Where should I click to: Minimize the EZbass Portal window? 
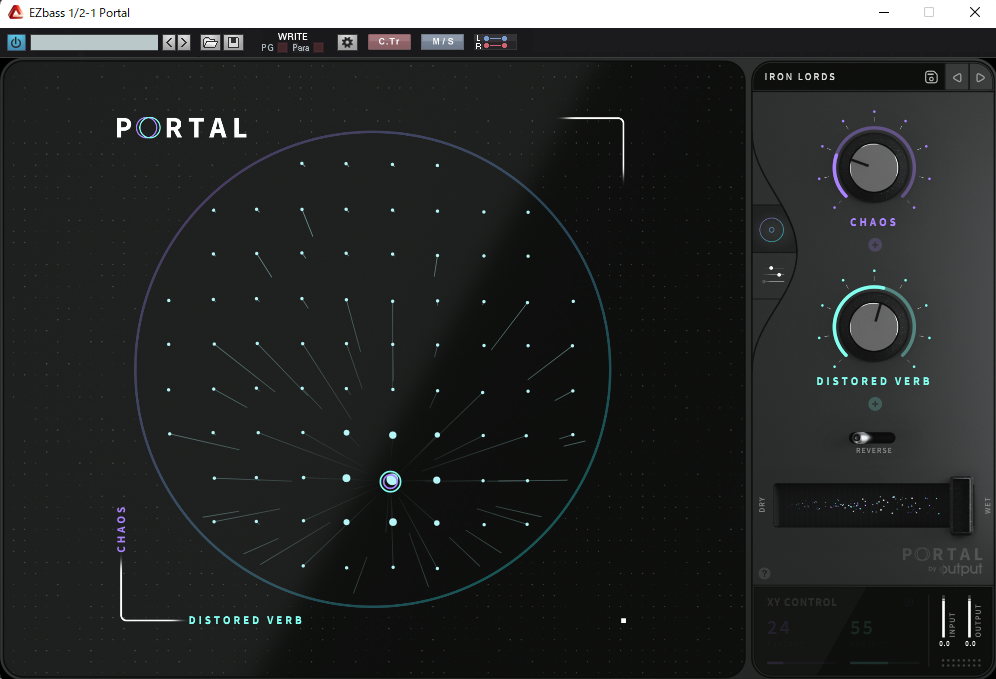coord(884,12)
